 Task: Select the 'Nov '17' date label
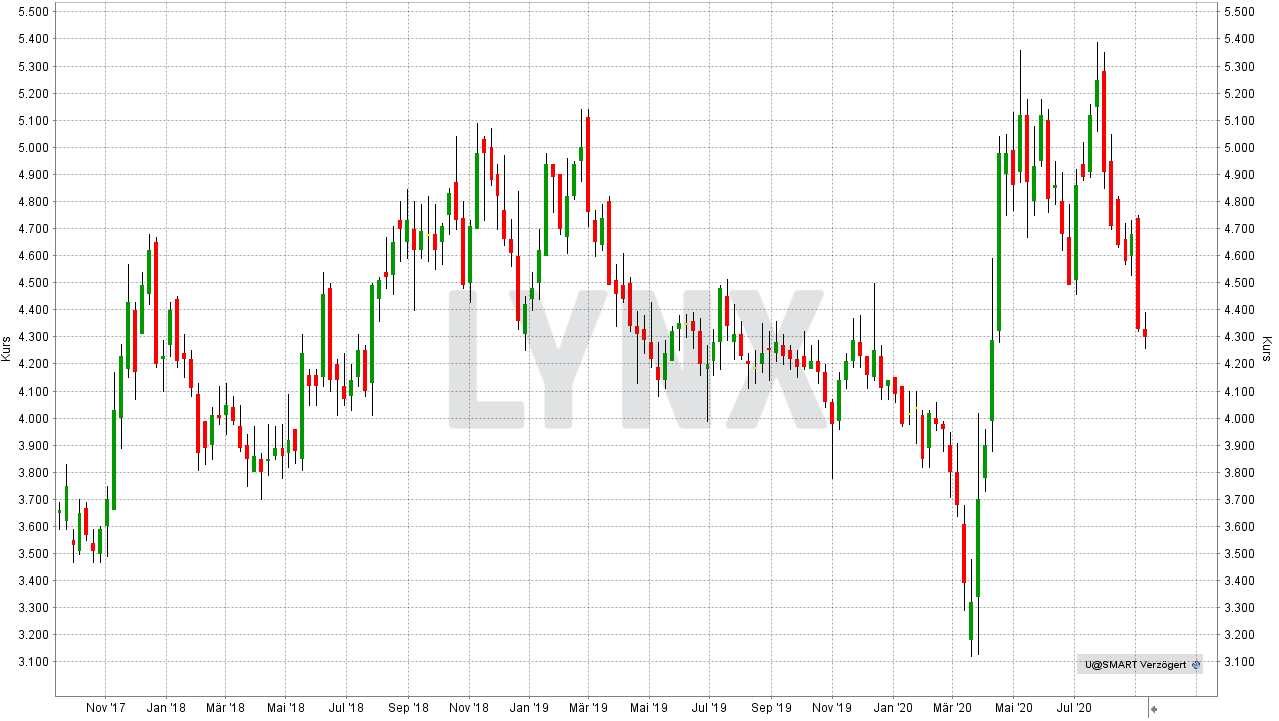[105, 708]
